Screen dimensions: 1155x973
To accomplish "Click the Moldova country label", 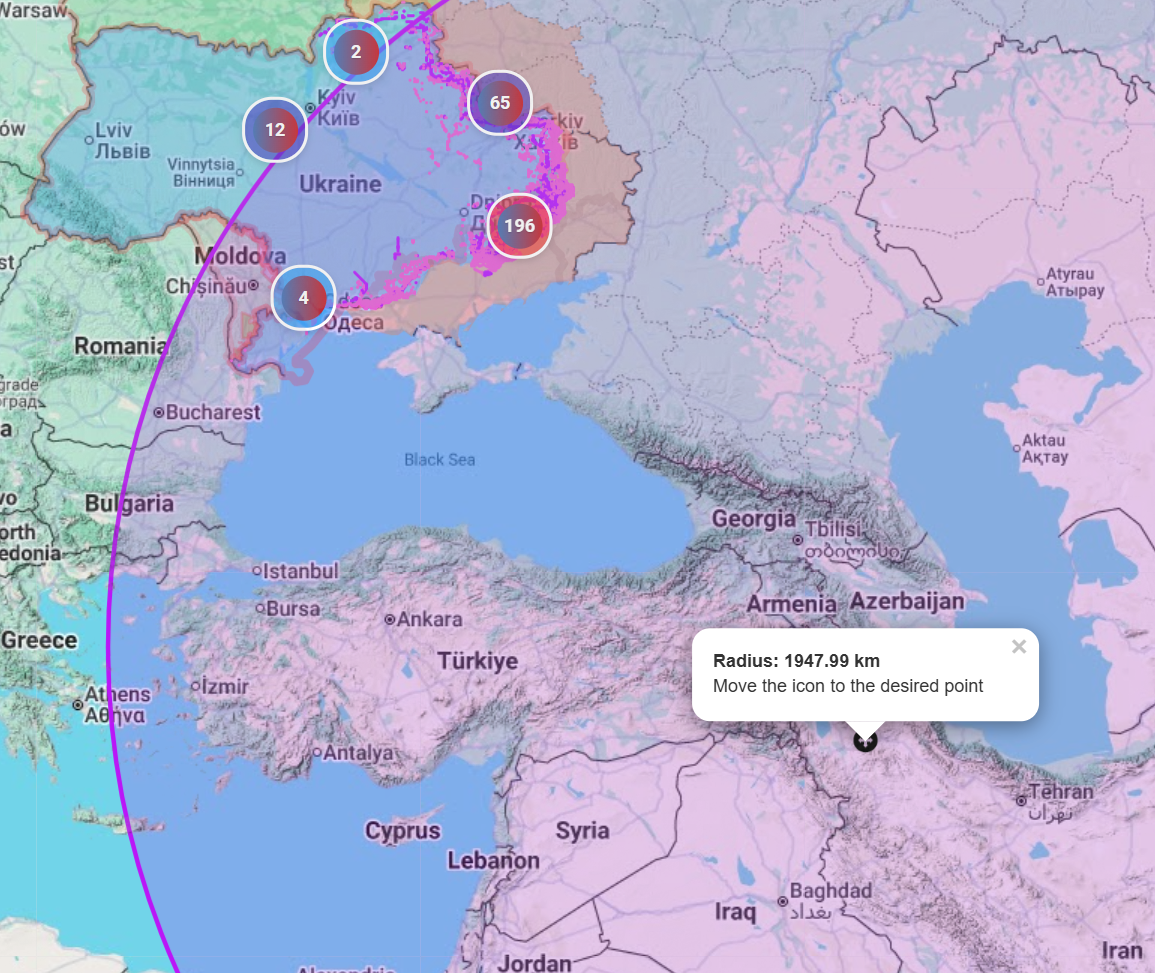I will point(240,256).
